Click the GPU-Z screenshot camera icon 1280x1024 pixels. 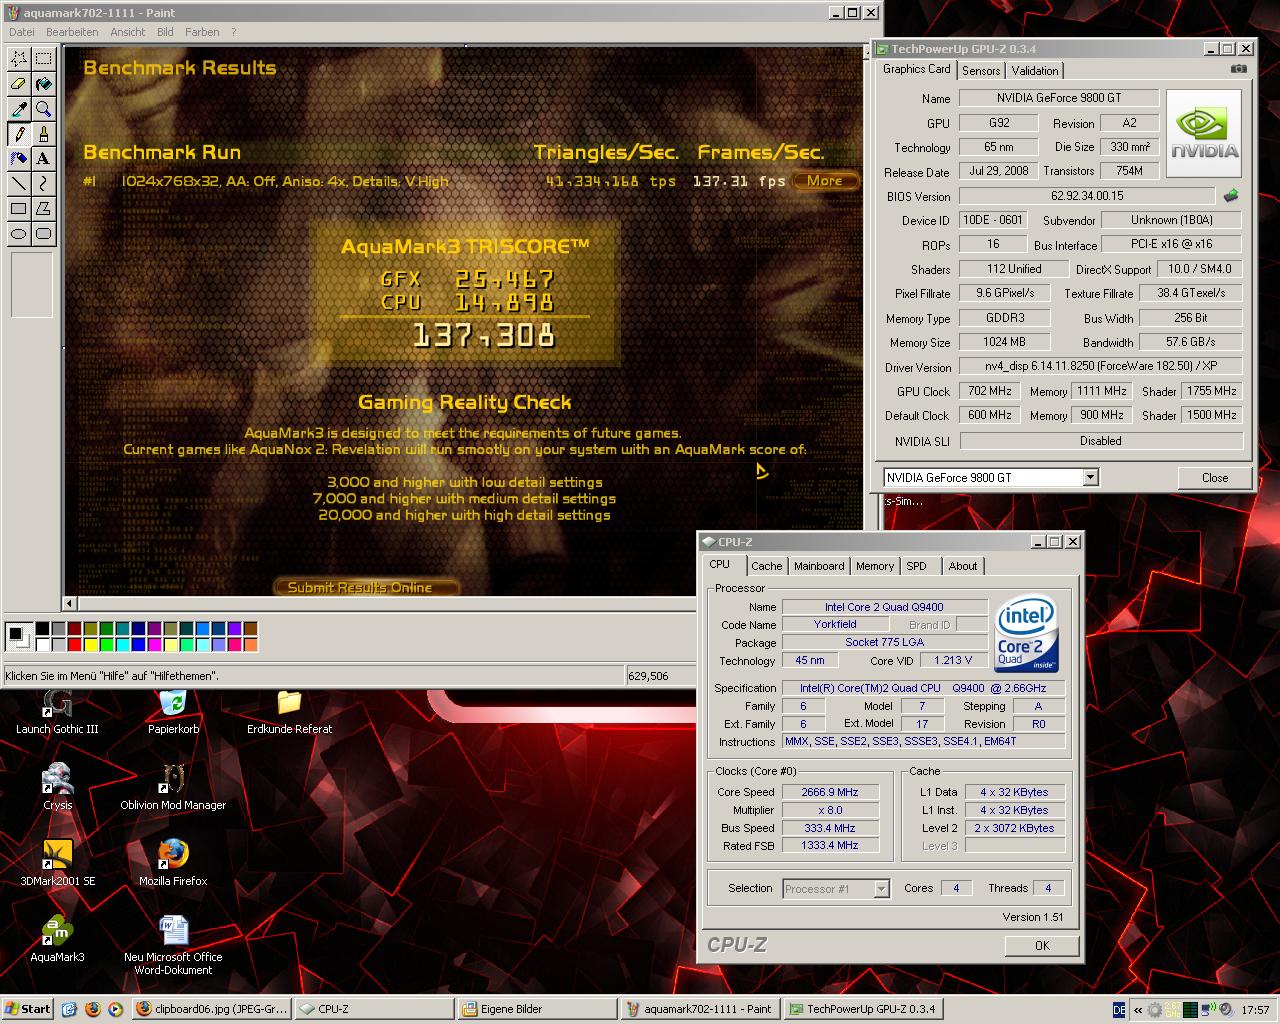click(x=1239, y=69)
